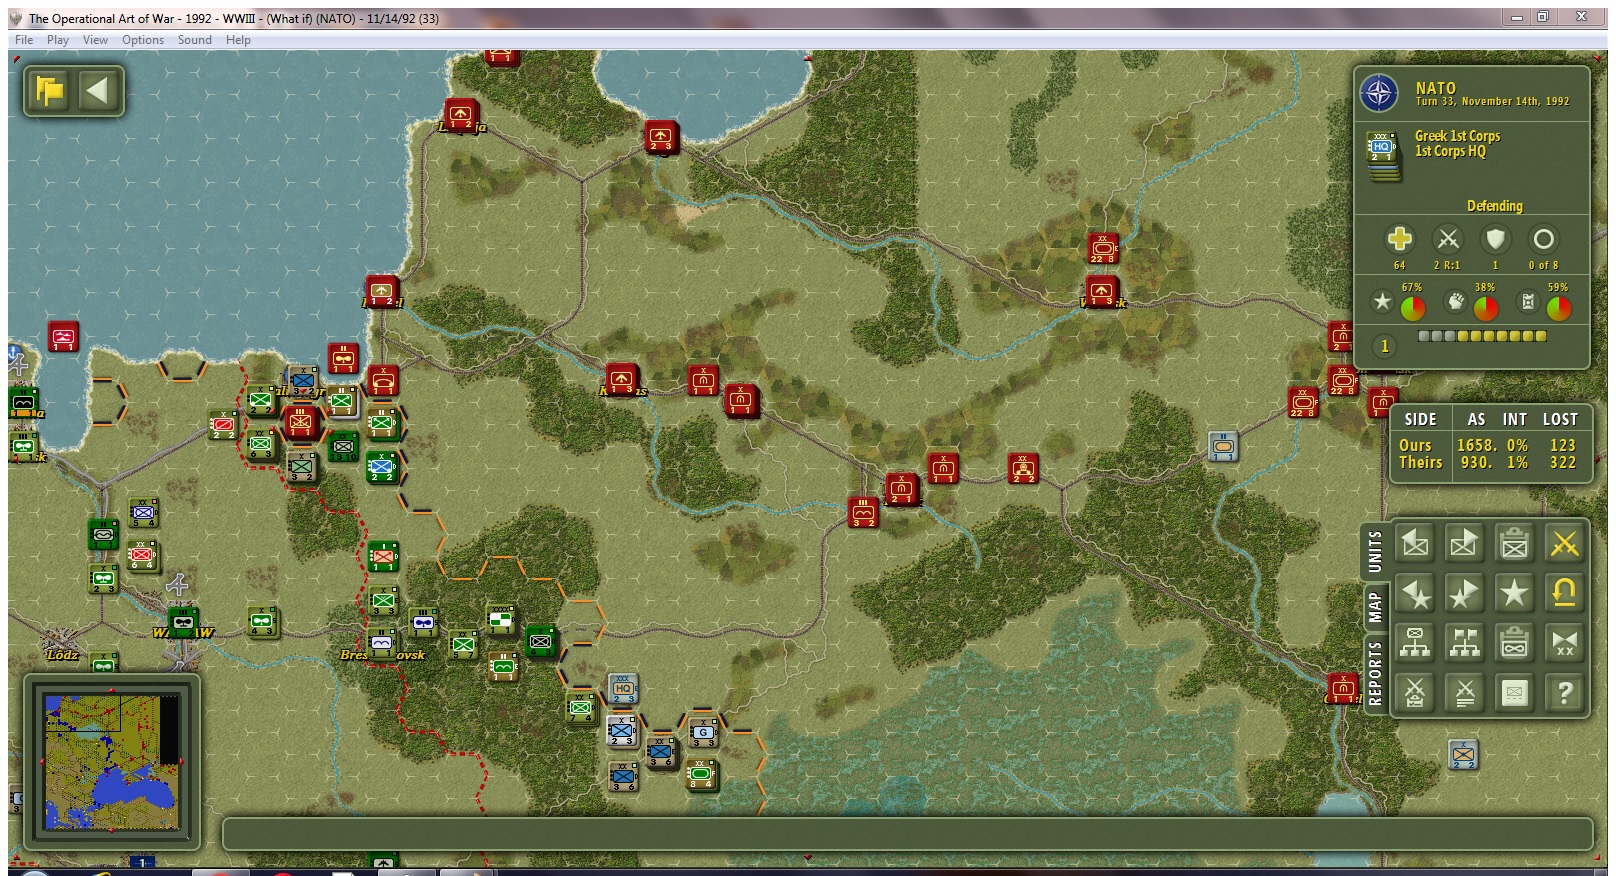The height and width of the screenshot is (876, 1616).
Task: Click the crossed swords strength icon in info panel
Action: pyautogui.click(x=1447, y=239)
